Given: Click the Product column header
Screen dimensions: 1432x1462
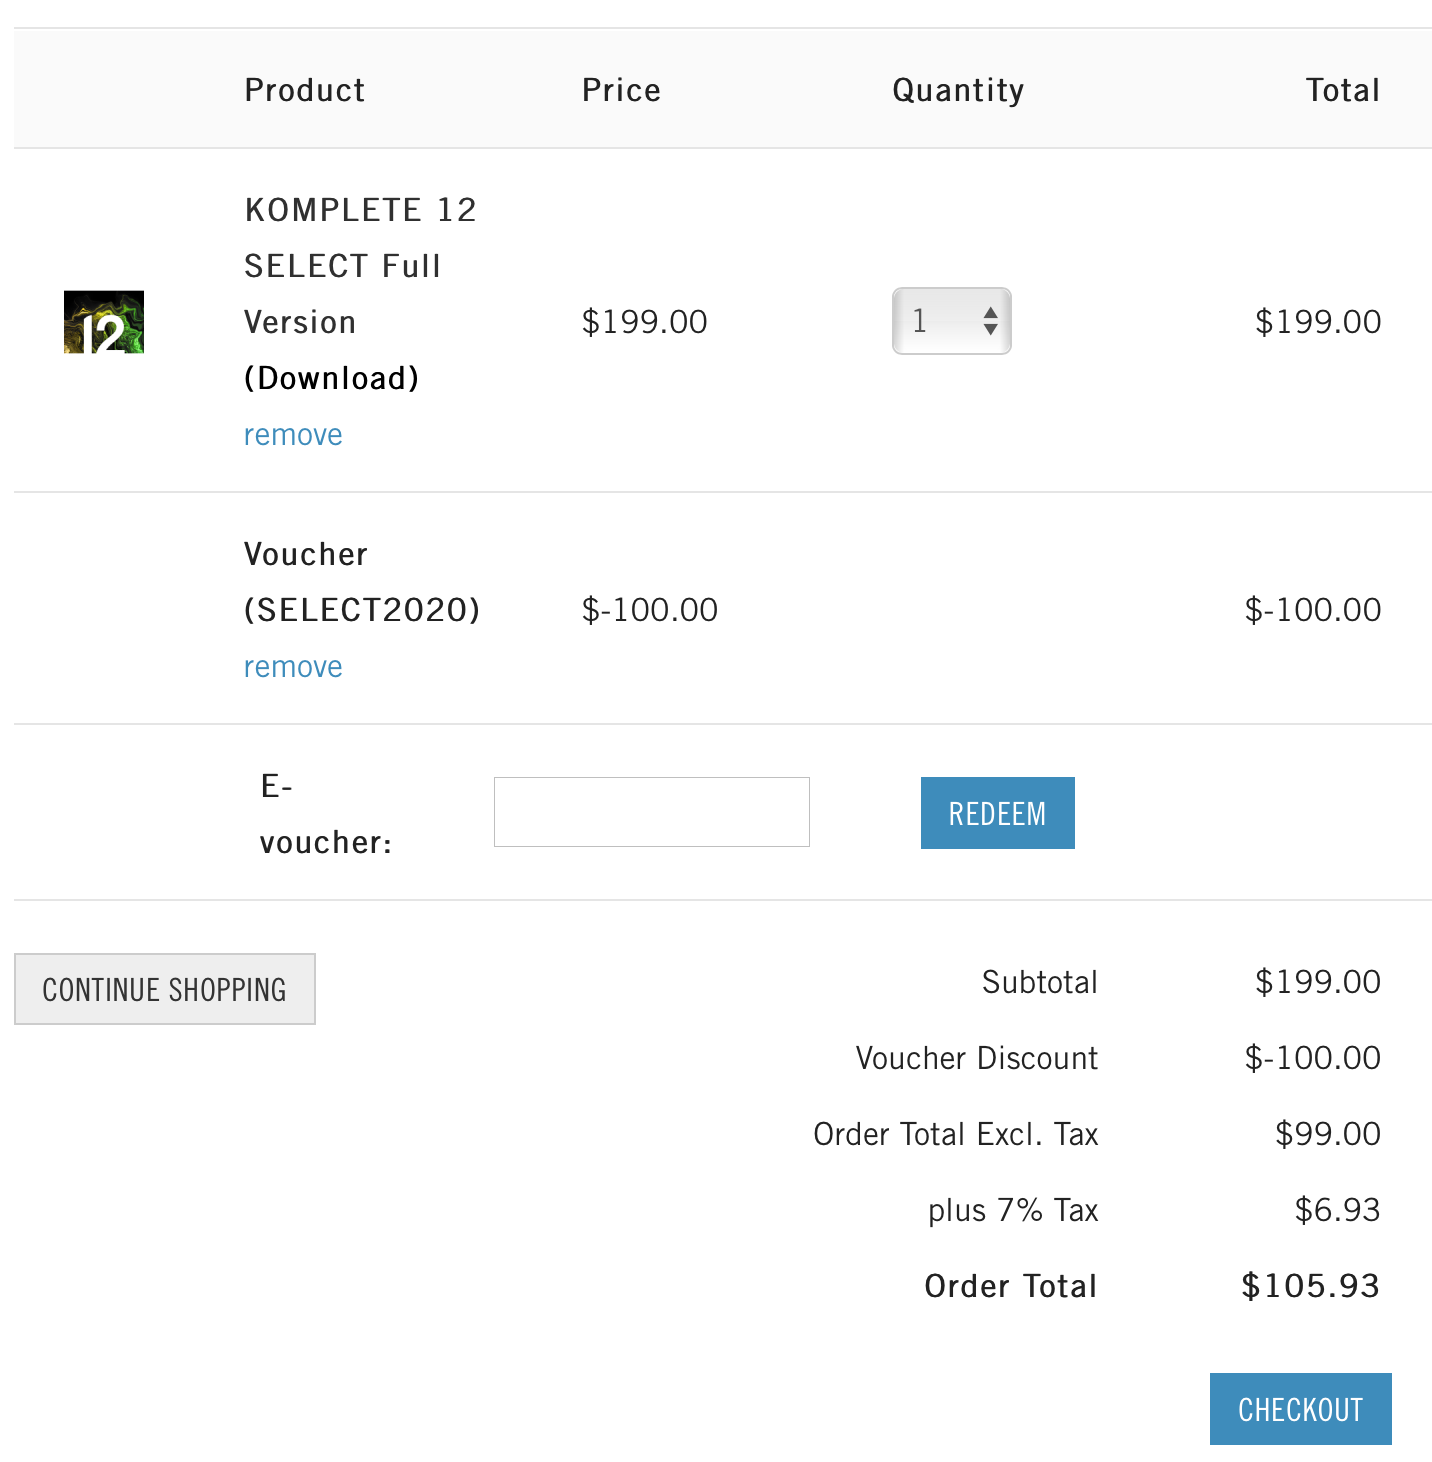Looking at the screenshot, I should [x=305, y=90].
